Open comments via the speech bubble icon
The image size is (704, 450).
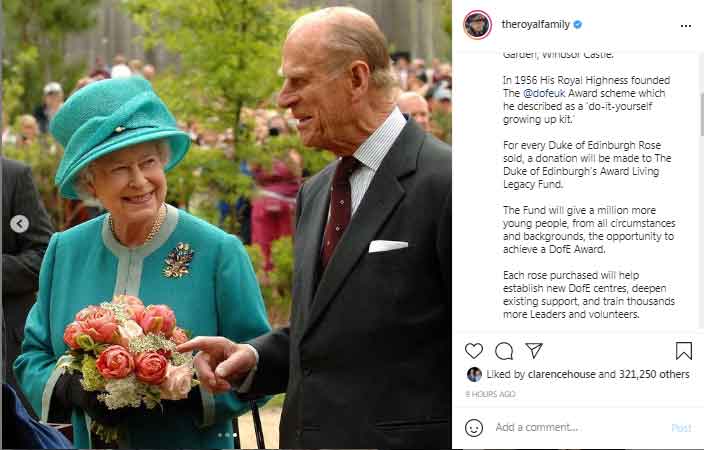(504, 351)
